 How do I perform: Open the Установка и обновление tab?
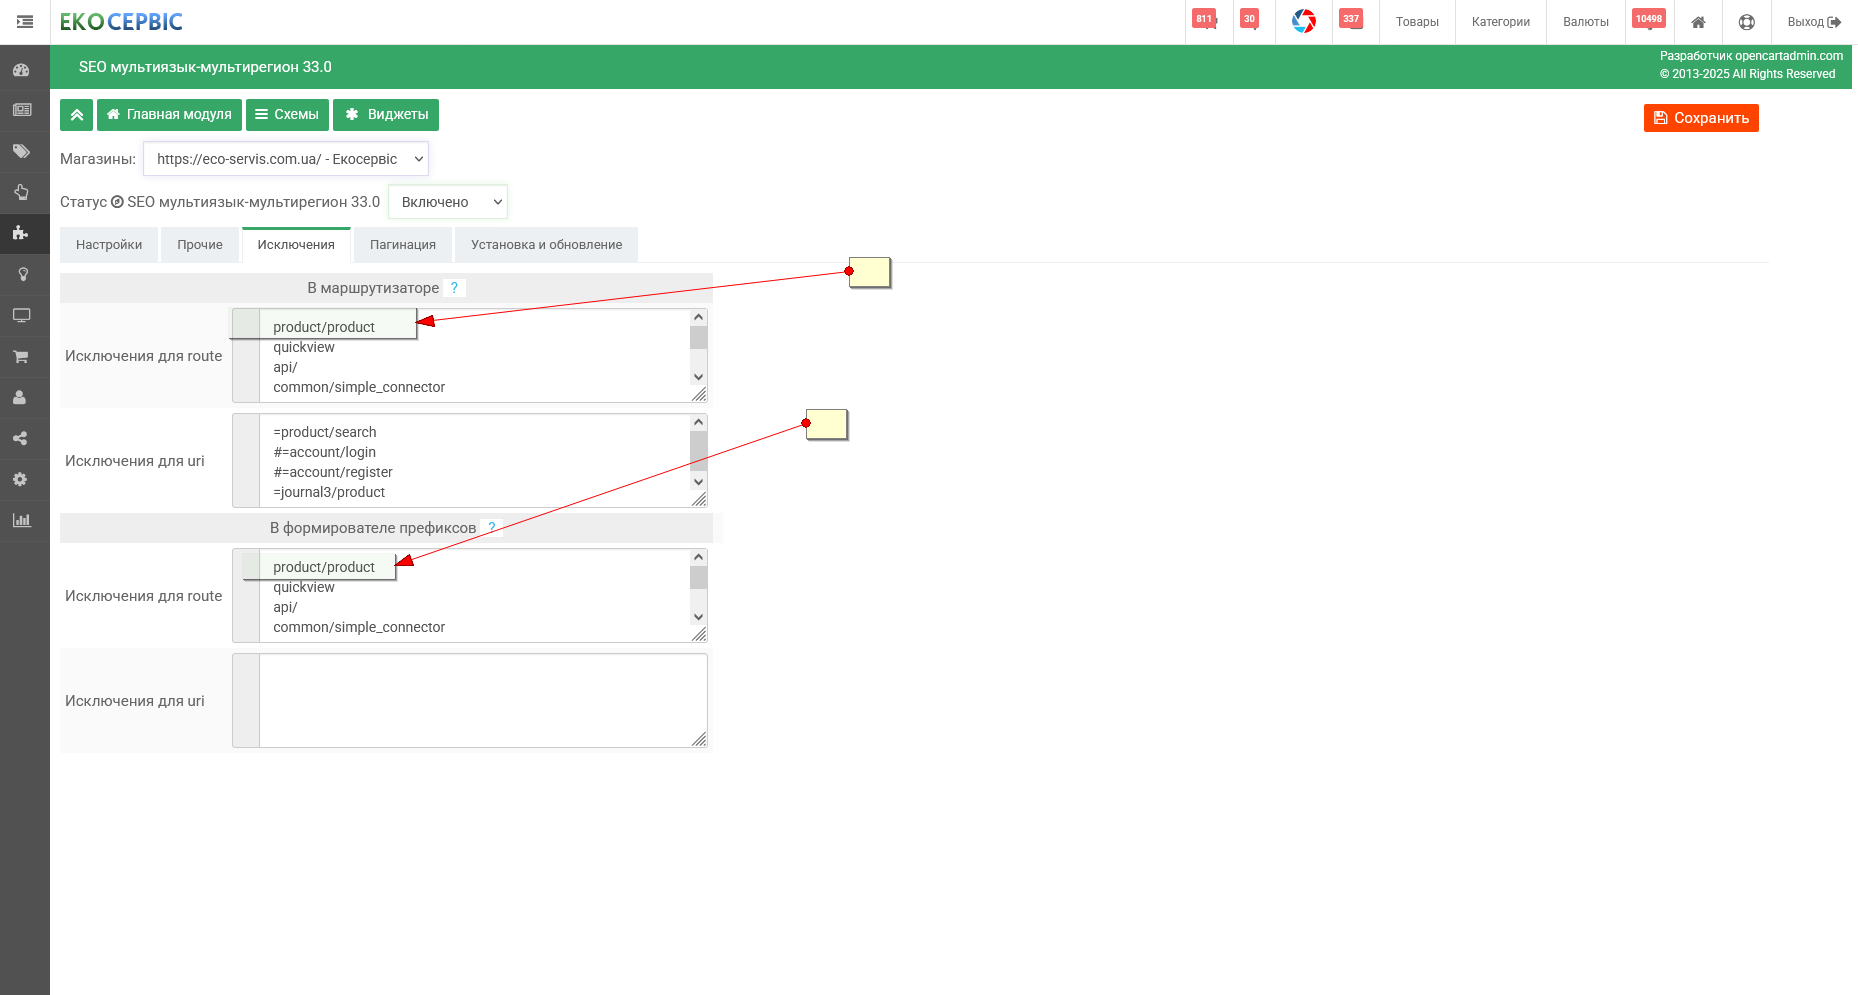(547, 245)
